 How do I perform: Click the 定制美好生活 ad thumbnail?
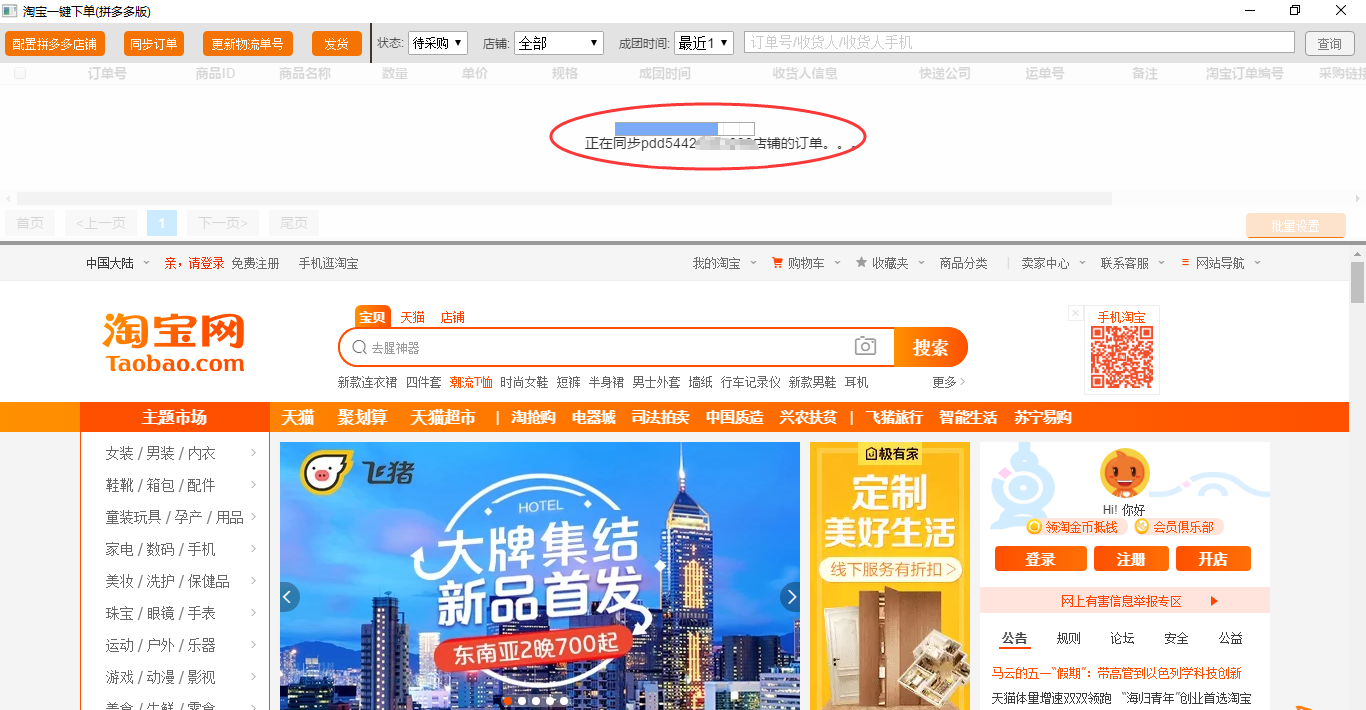tap(890, 576)
